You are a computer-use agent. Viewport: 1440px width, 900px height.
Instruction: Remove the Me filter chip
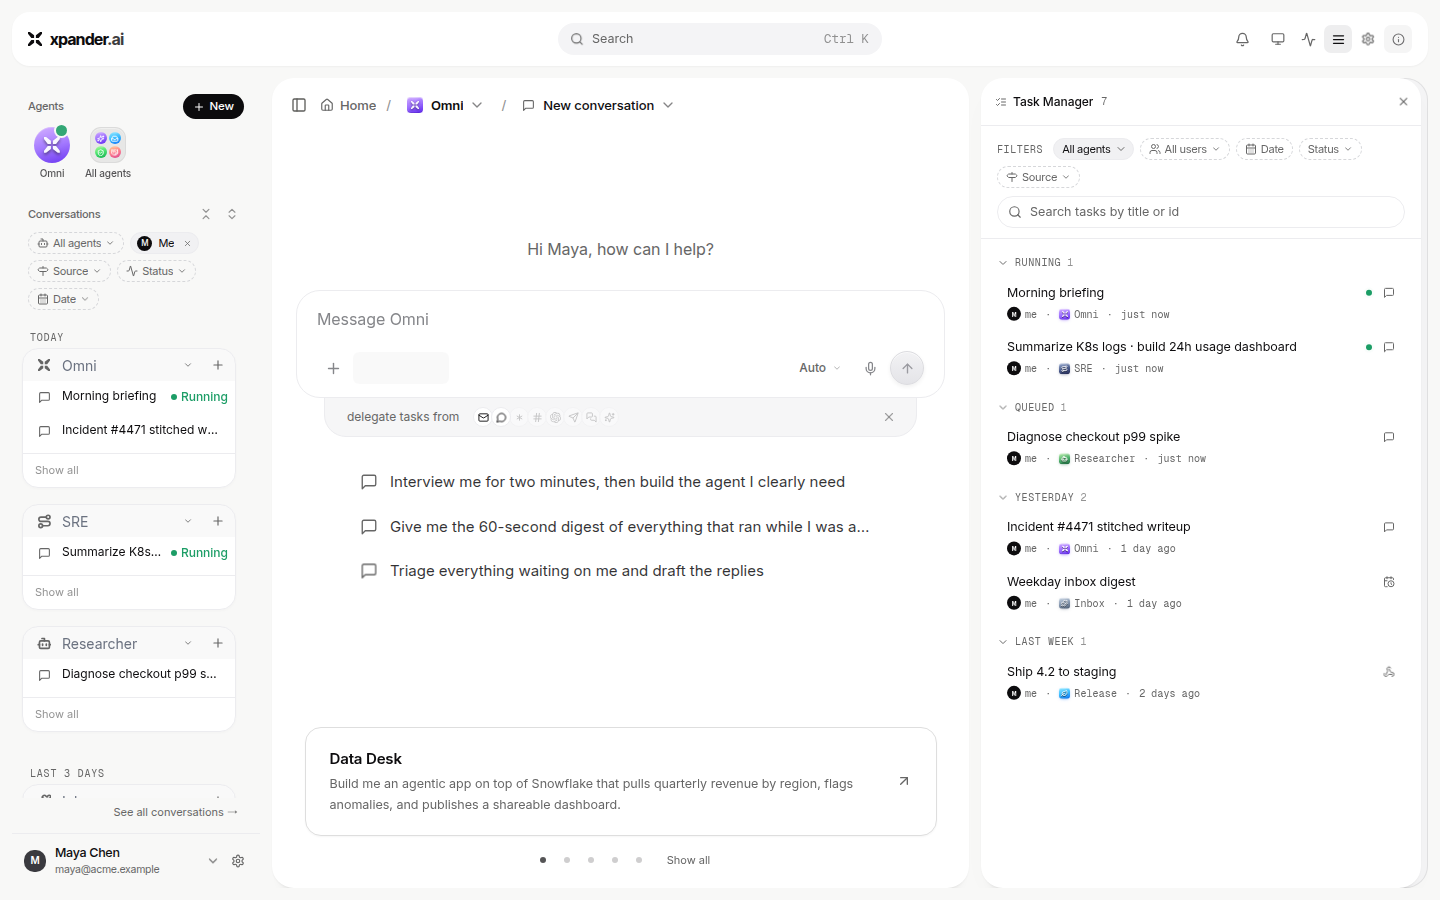187,243
